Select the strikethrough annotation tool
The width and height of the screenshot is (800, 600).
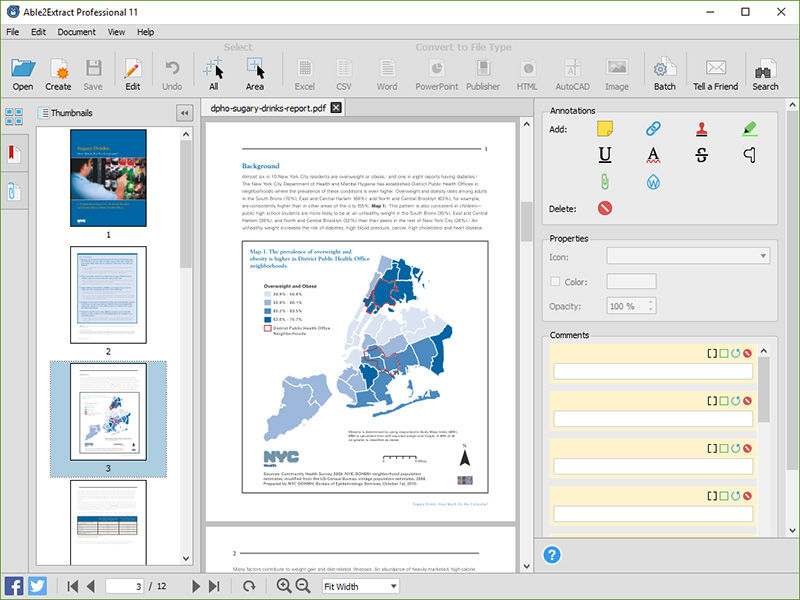[702, 155]
